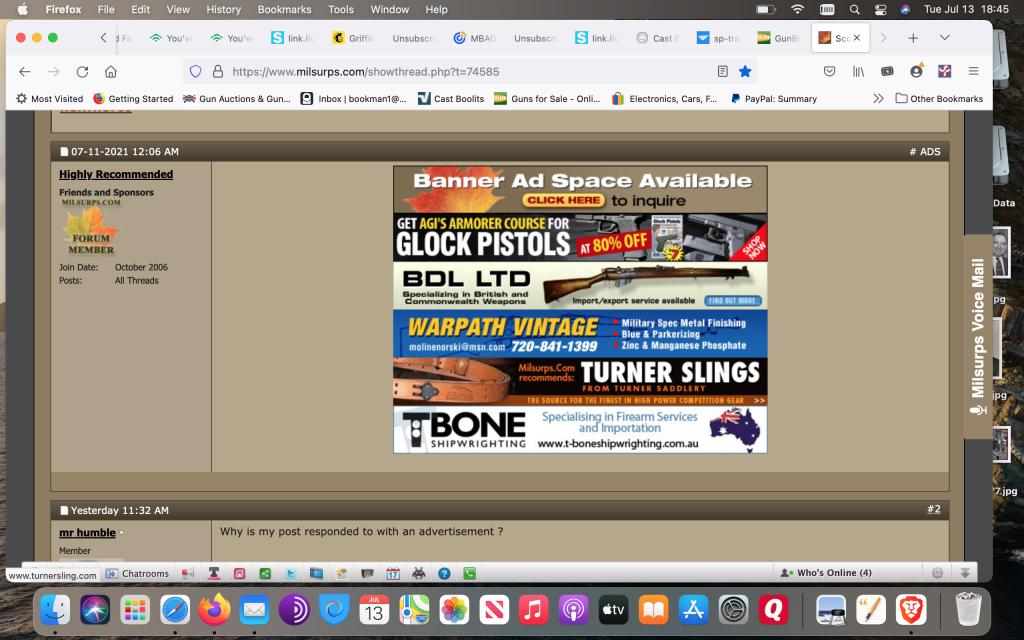Click the green phone icon in footer bar
Screen dimensions: 1024x640
point(470,573)
